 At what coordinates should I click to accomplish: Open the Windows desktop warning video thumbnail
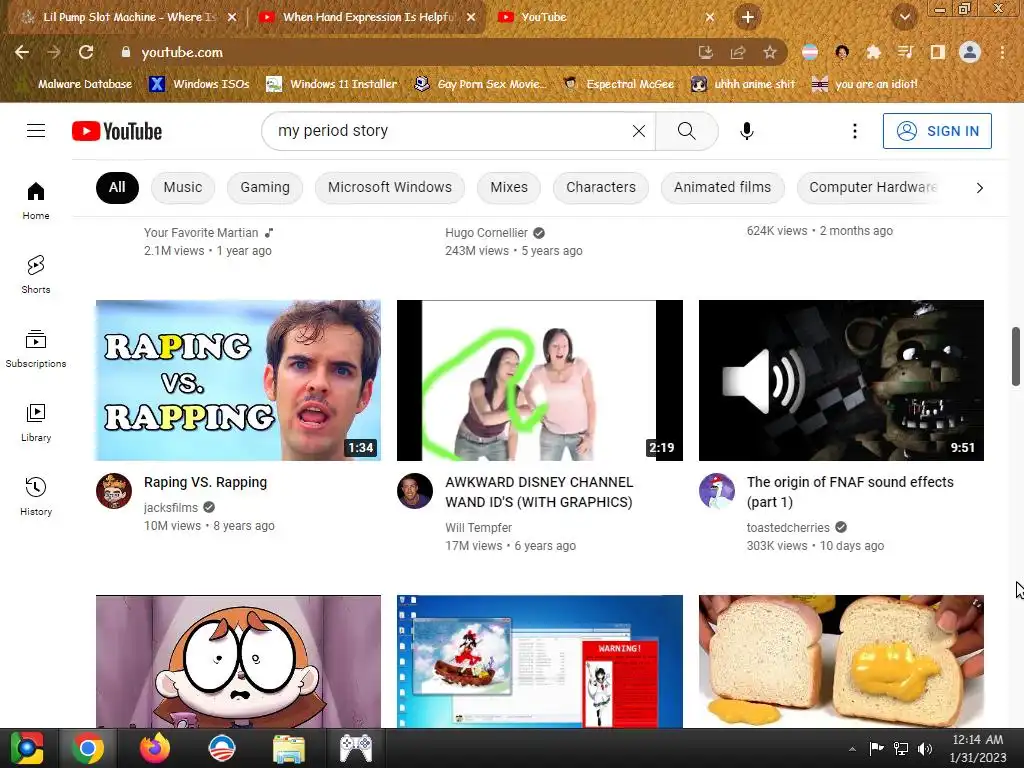point(539,661)
